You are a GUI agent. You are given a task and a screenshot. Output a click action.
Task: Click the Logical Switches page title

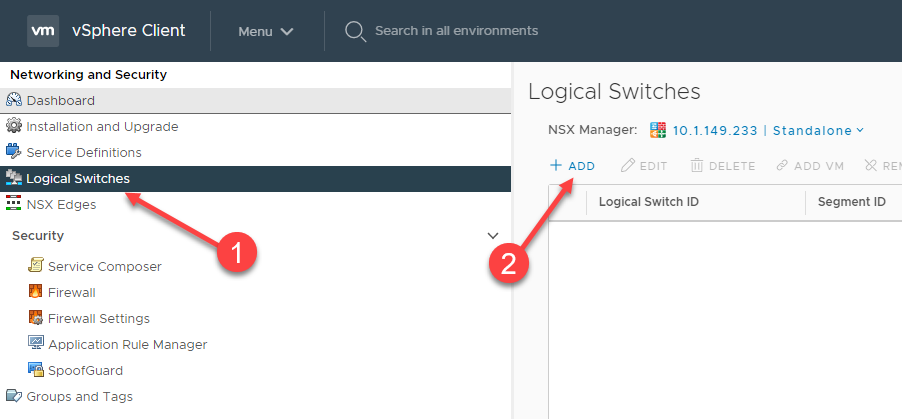[x=614, y=92]
